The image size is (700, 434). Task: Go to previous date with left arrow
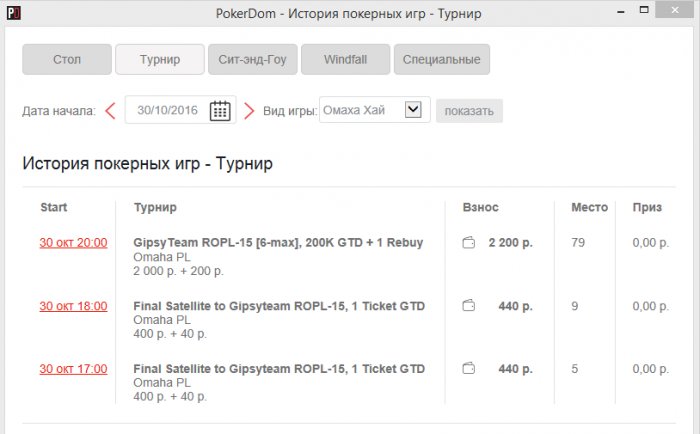[110, 111]
